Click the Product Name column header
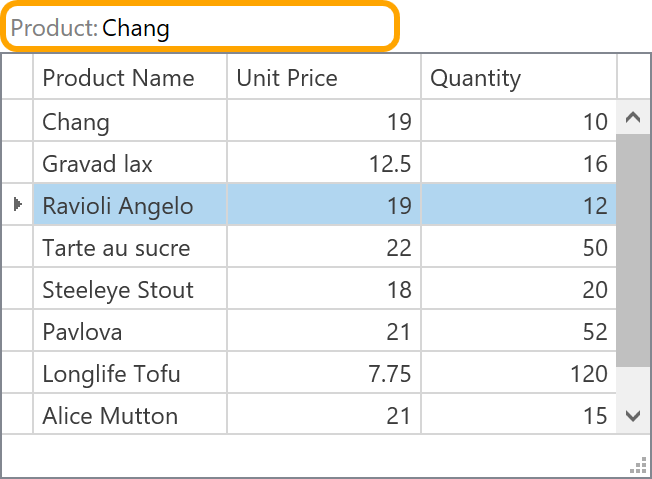Image resolution: width=652 pixels, height=479 pixels. (x=130, y=78)
